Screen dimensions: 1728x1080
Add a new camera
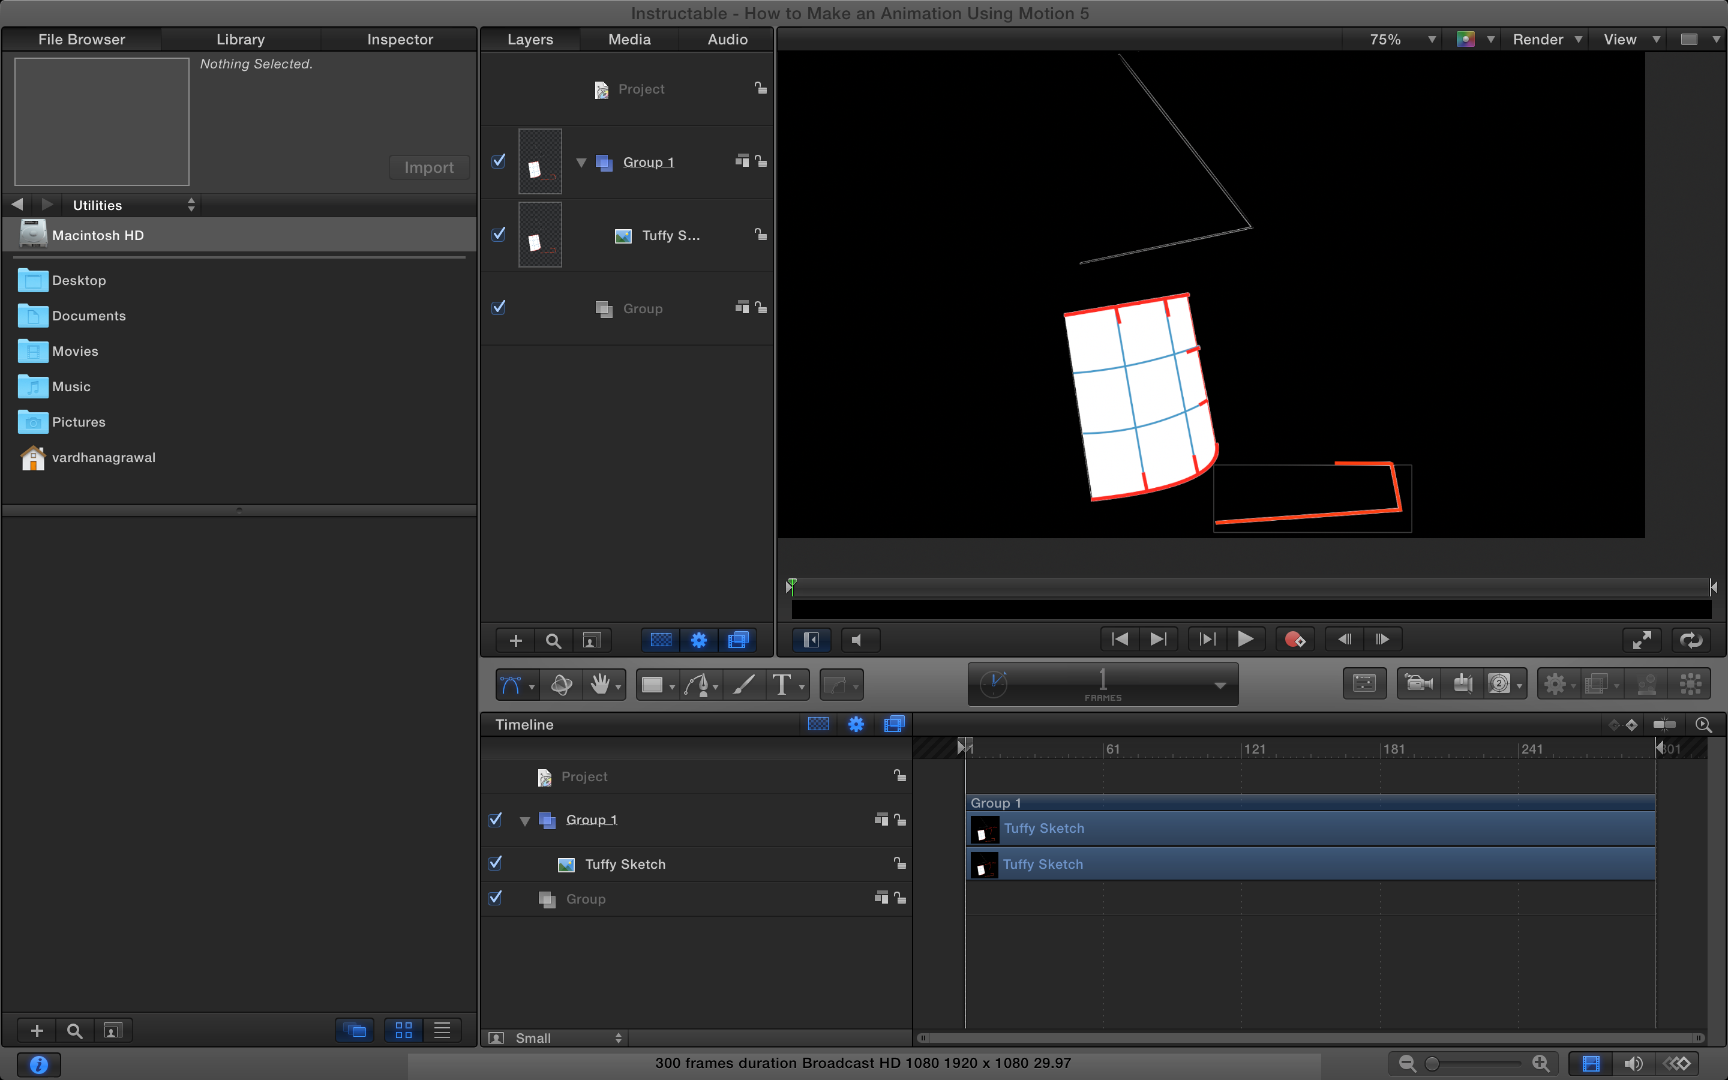tap(1418, 684)
